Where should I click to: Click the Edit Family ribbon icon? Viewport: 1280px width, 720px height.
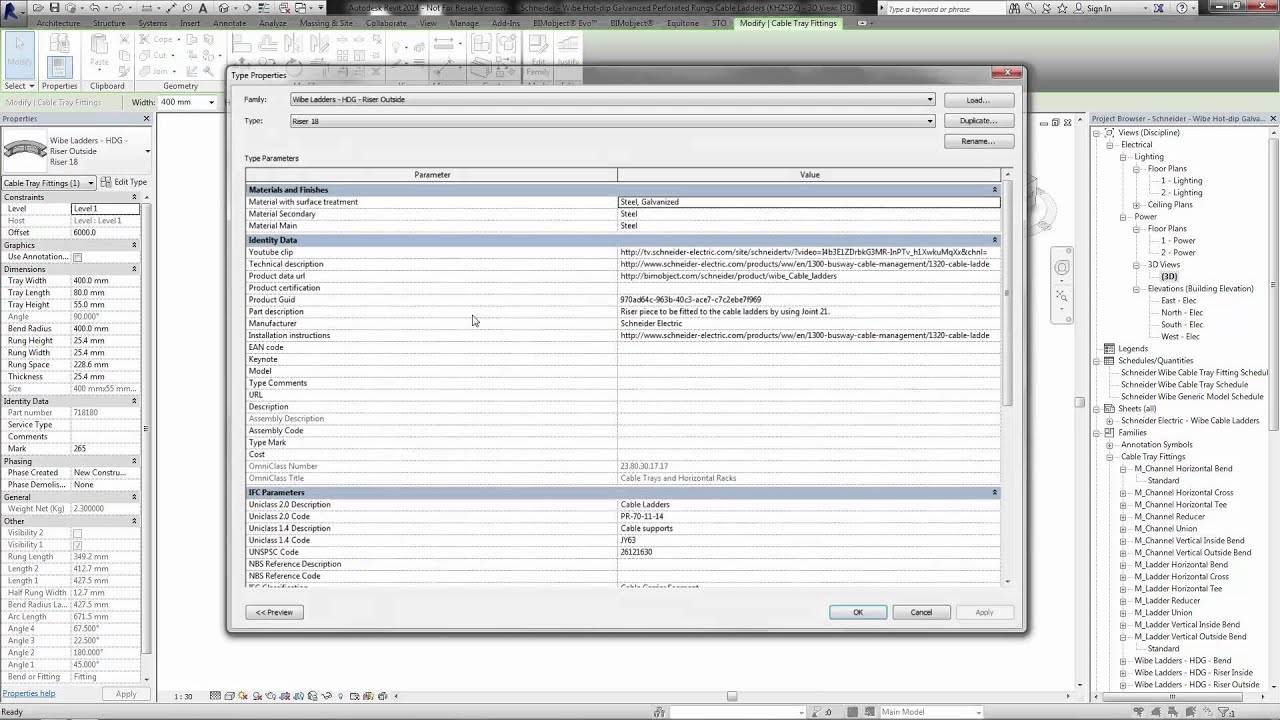click(538, 54)
